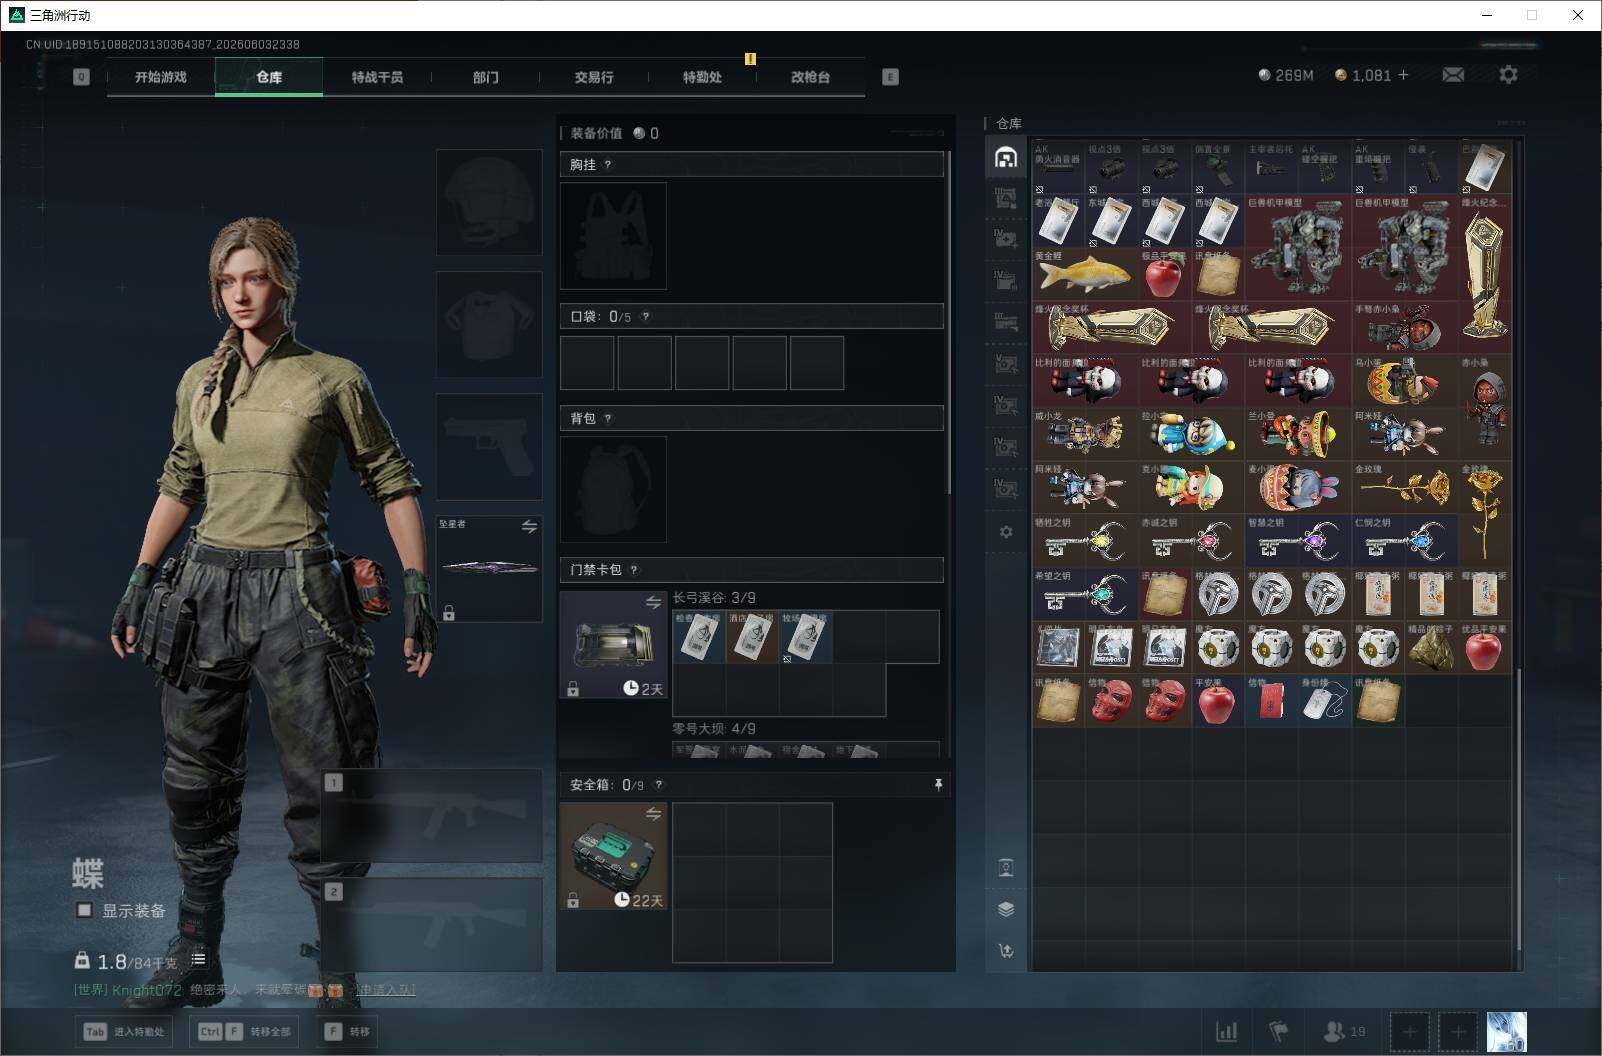Click the player avatar thumbnail at bottom right

coord(1507,1032)
